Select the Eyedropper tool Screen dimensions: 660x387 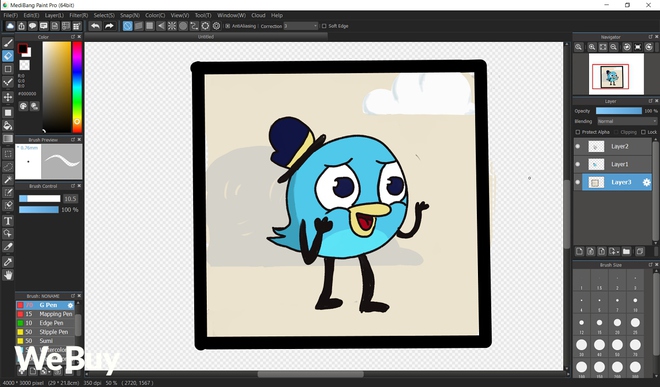[8, 262]
